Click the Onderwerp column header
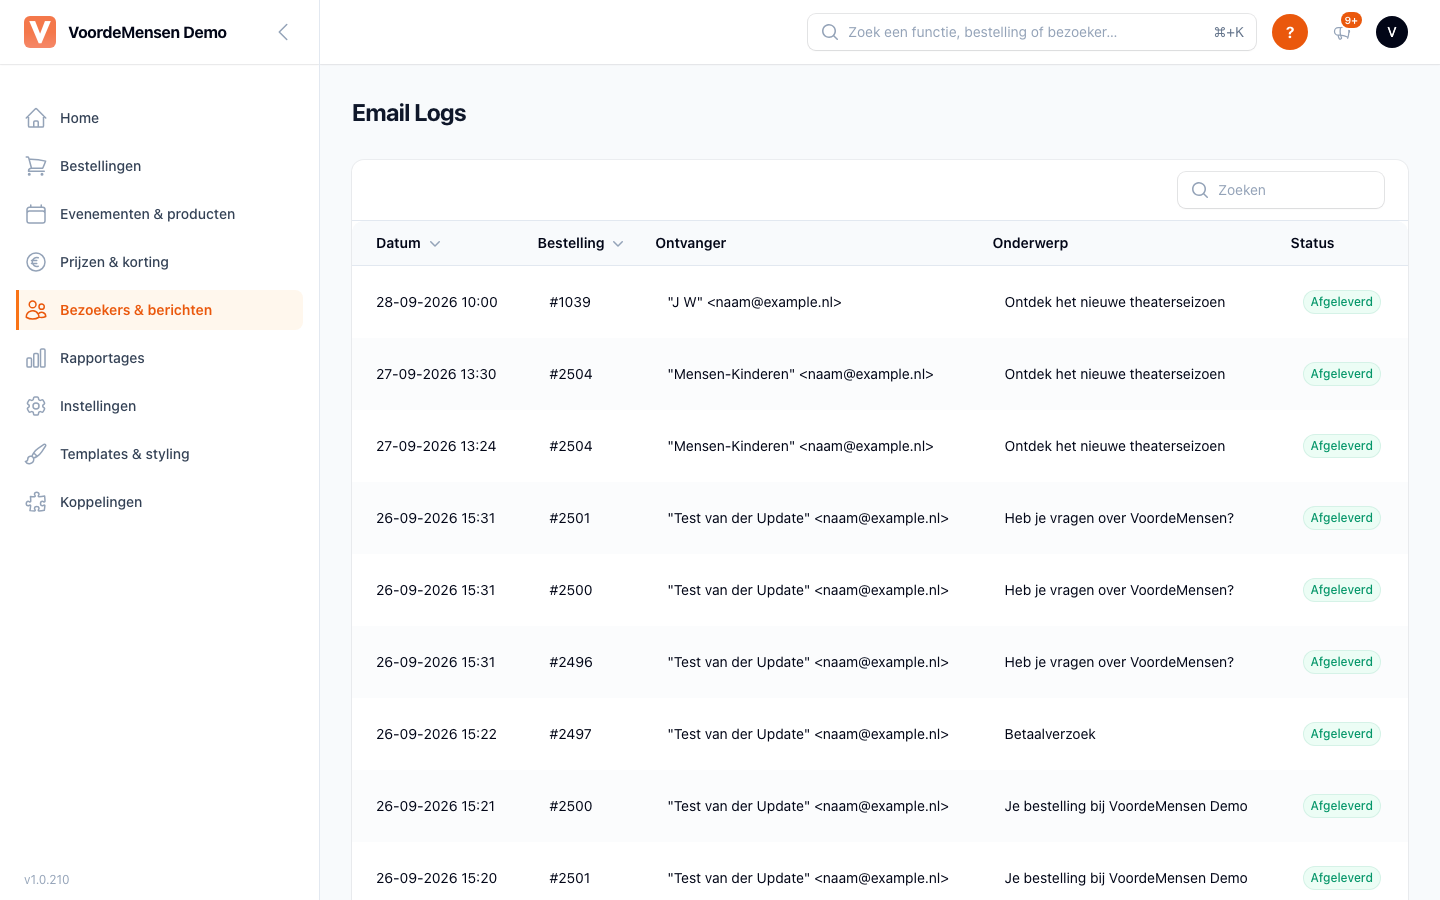The height and width of the screenshot is (900, 1440). coord(1030,243)
